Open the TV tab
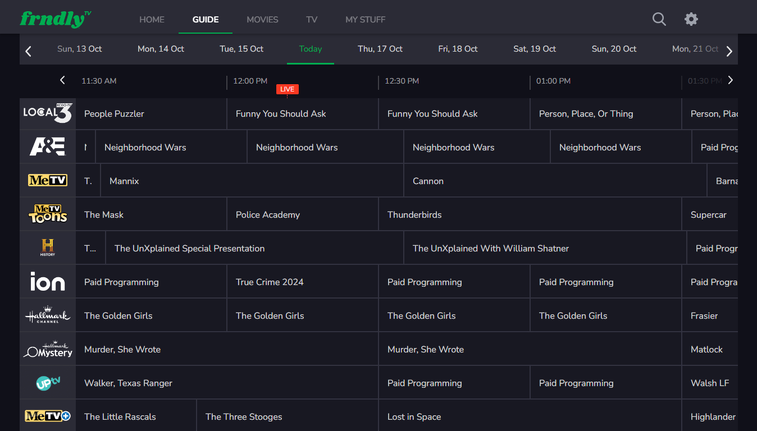757x431 pixels. (x=311, y=20)
